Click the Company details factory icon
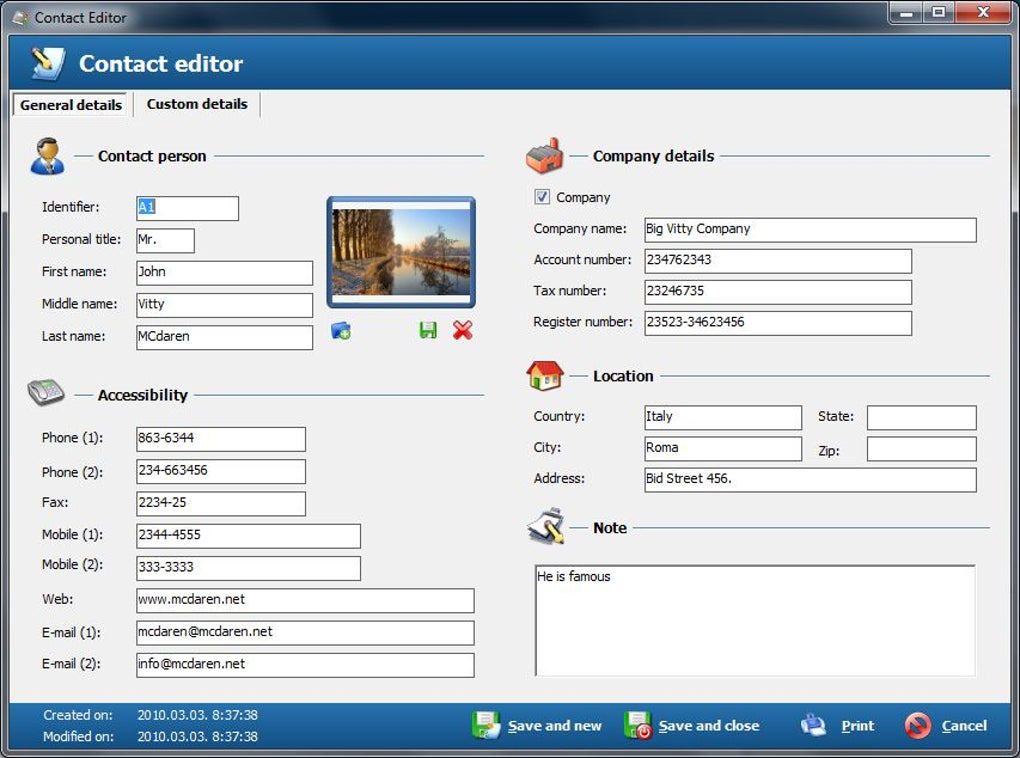The image size is (1020, 758). [543, 155]
